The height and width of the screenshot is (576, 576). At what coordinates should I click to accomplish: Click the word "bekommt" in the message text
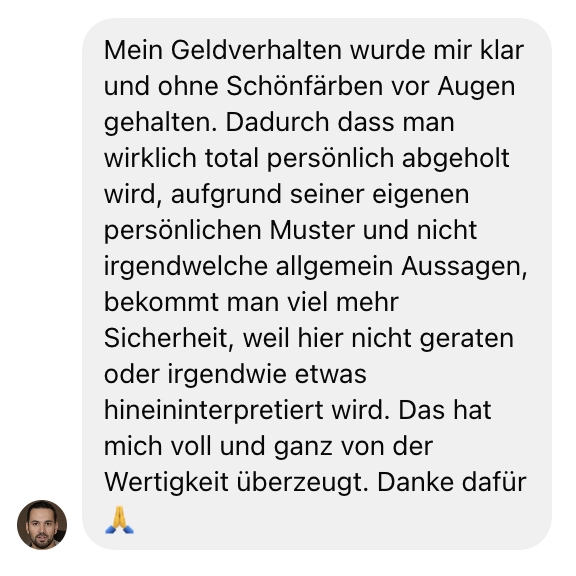click(161, 302)
